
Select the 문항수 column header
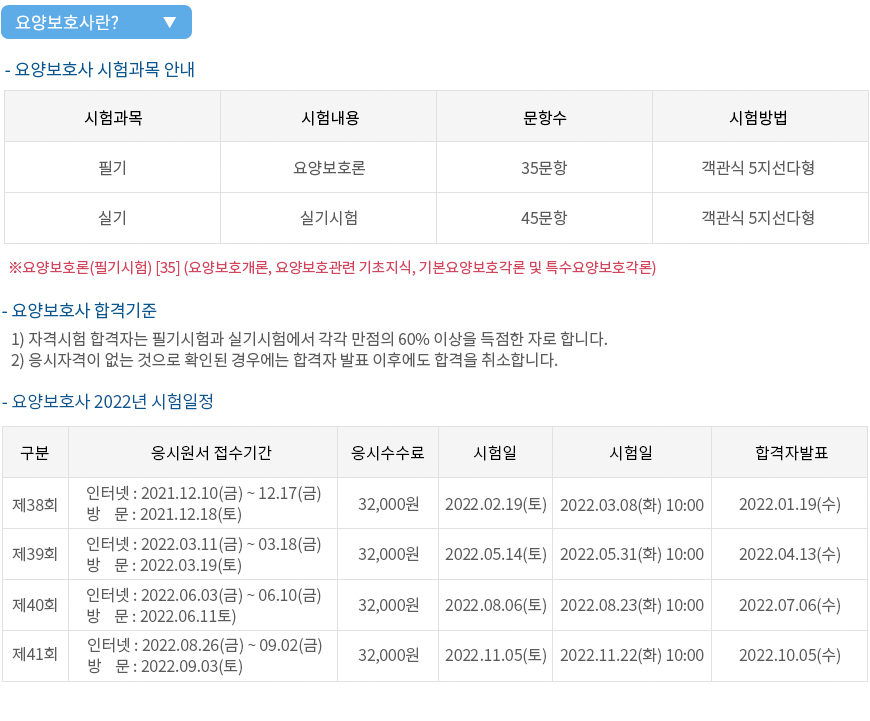click(x=544, y=117)
